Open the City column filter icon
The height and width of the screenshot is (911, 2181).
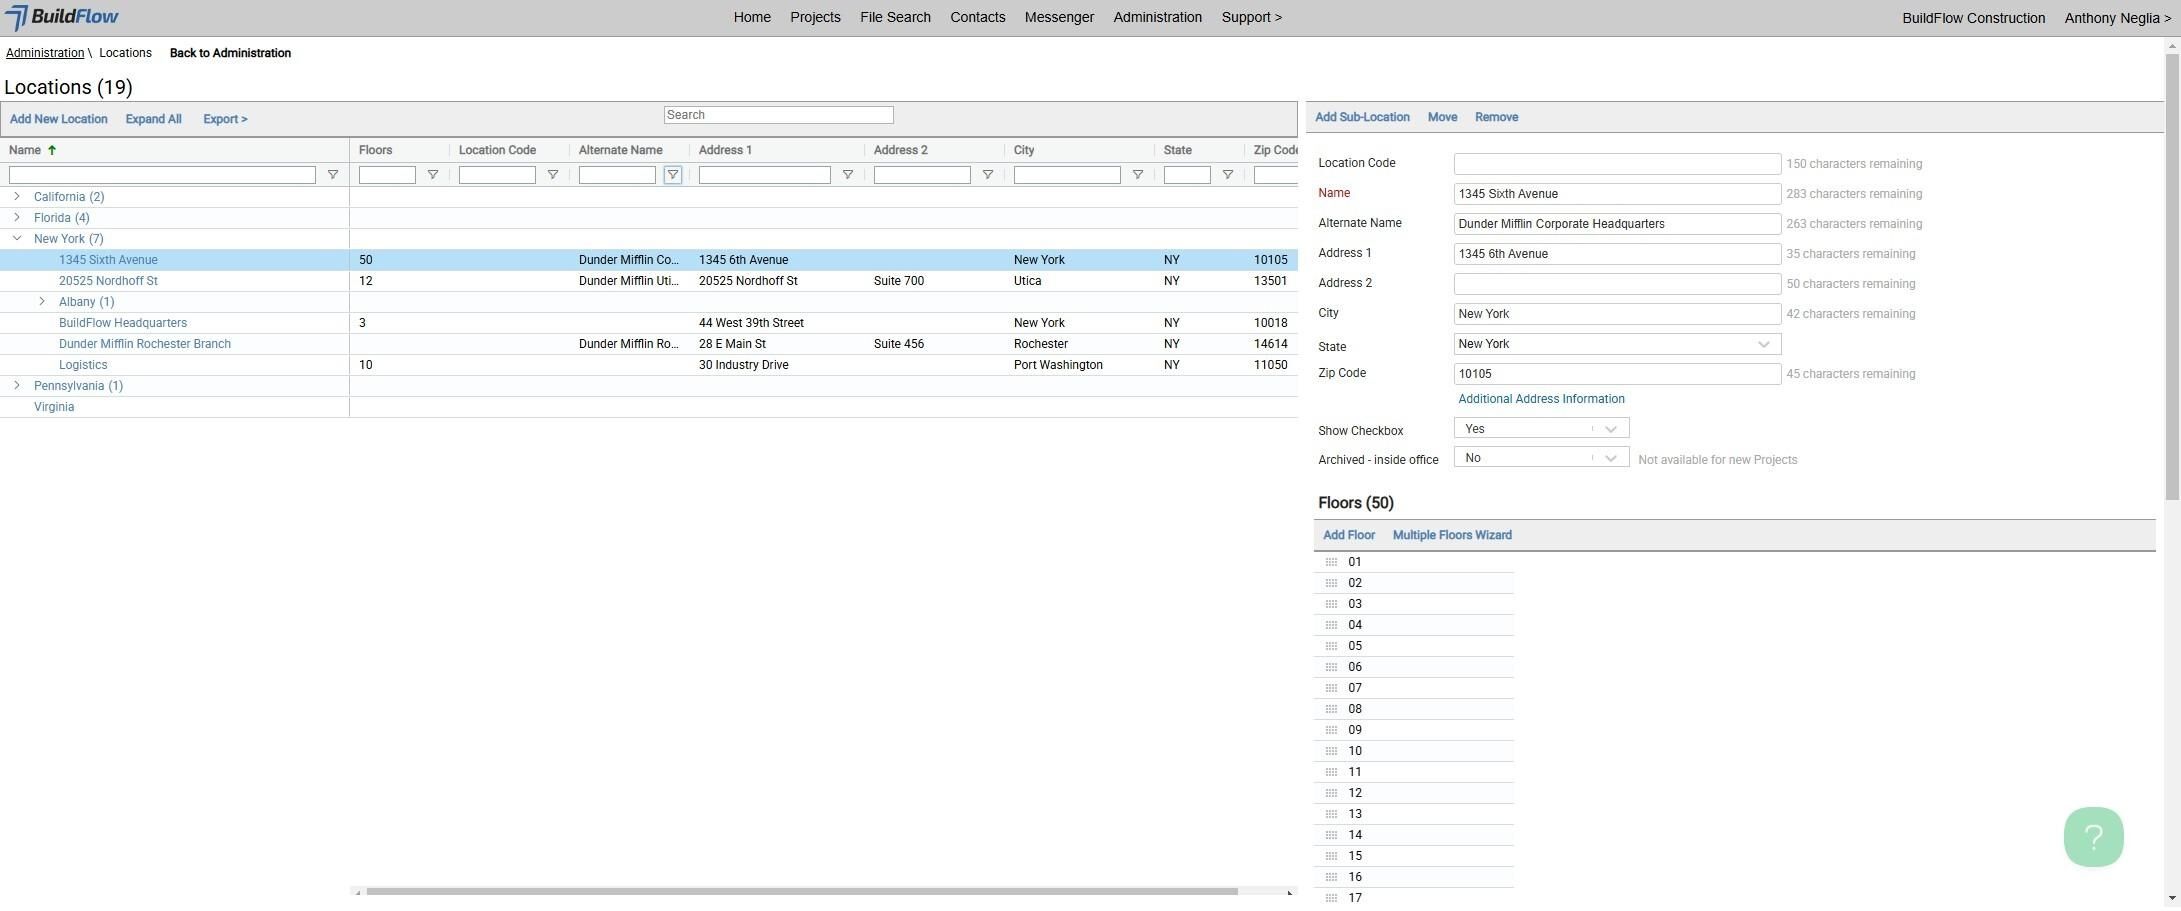click(1138, 175)
